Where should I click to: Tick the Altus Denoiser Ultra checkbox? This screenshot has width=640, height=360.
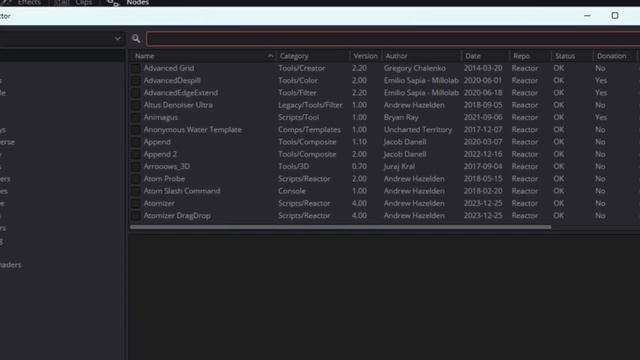click(x=136, y=105)
